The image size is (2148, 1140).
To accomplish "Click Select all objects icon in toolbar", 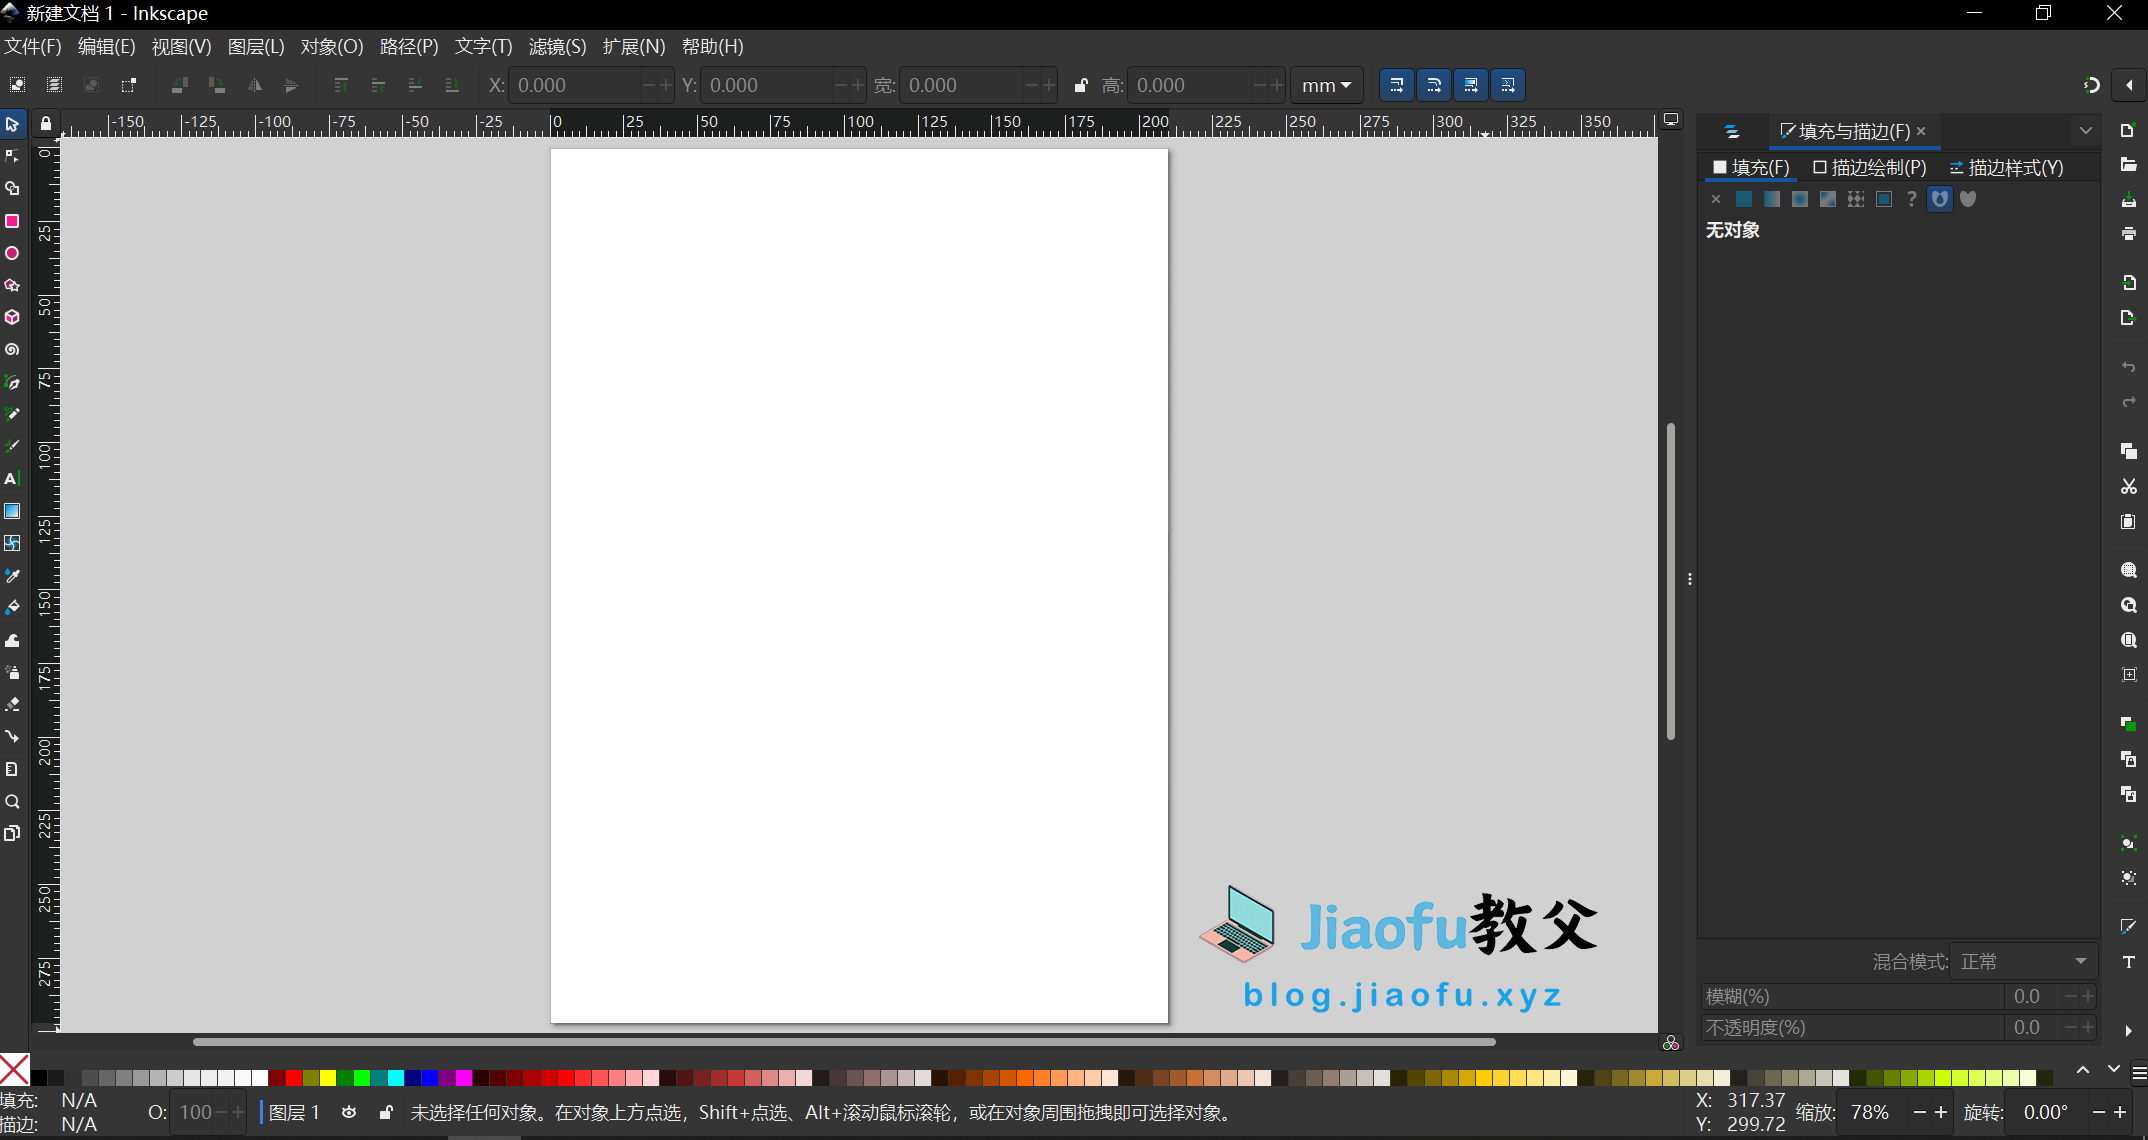I will tap(18, 85).
